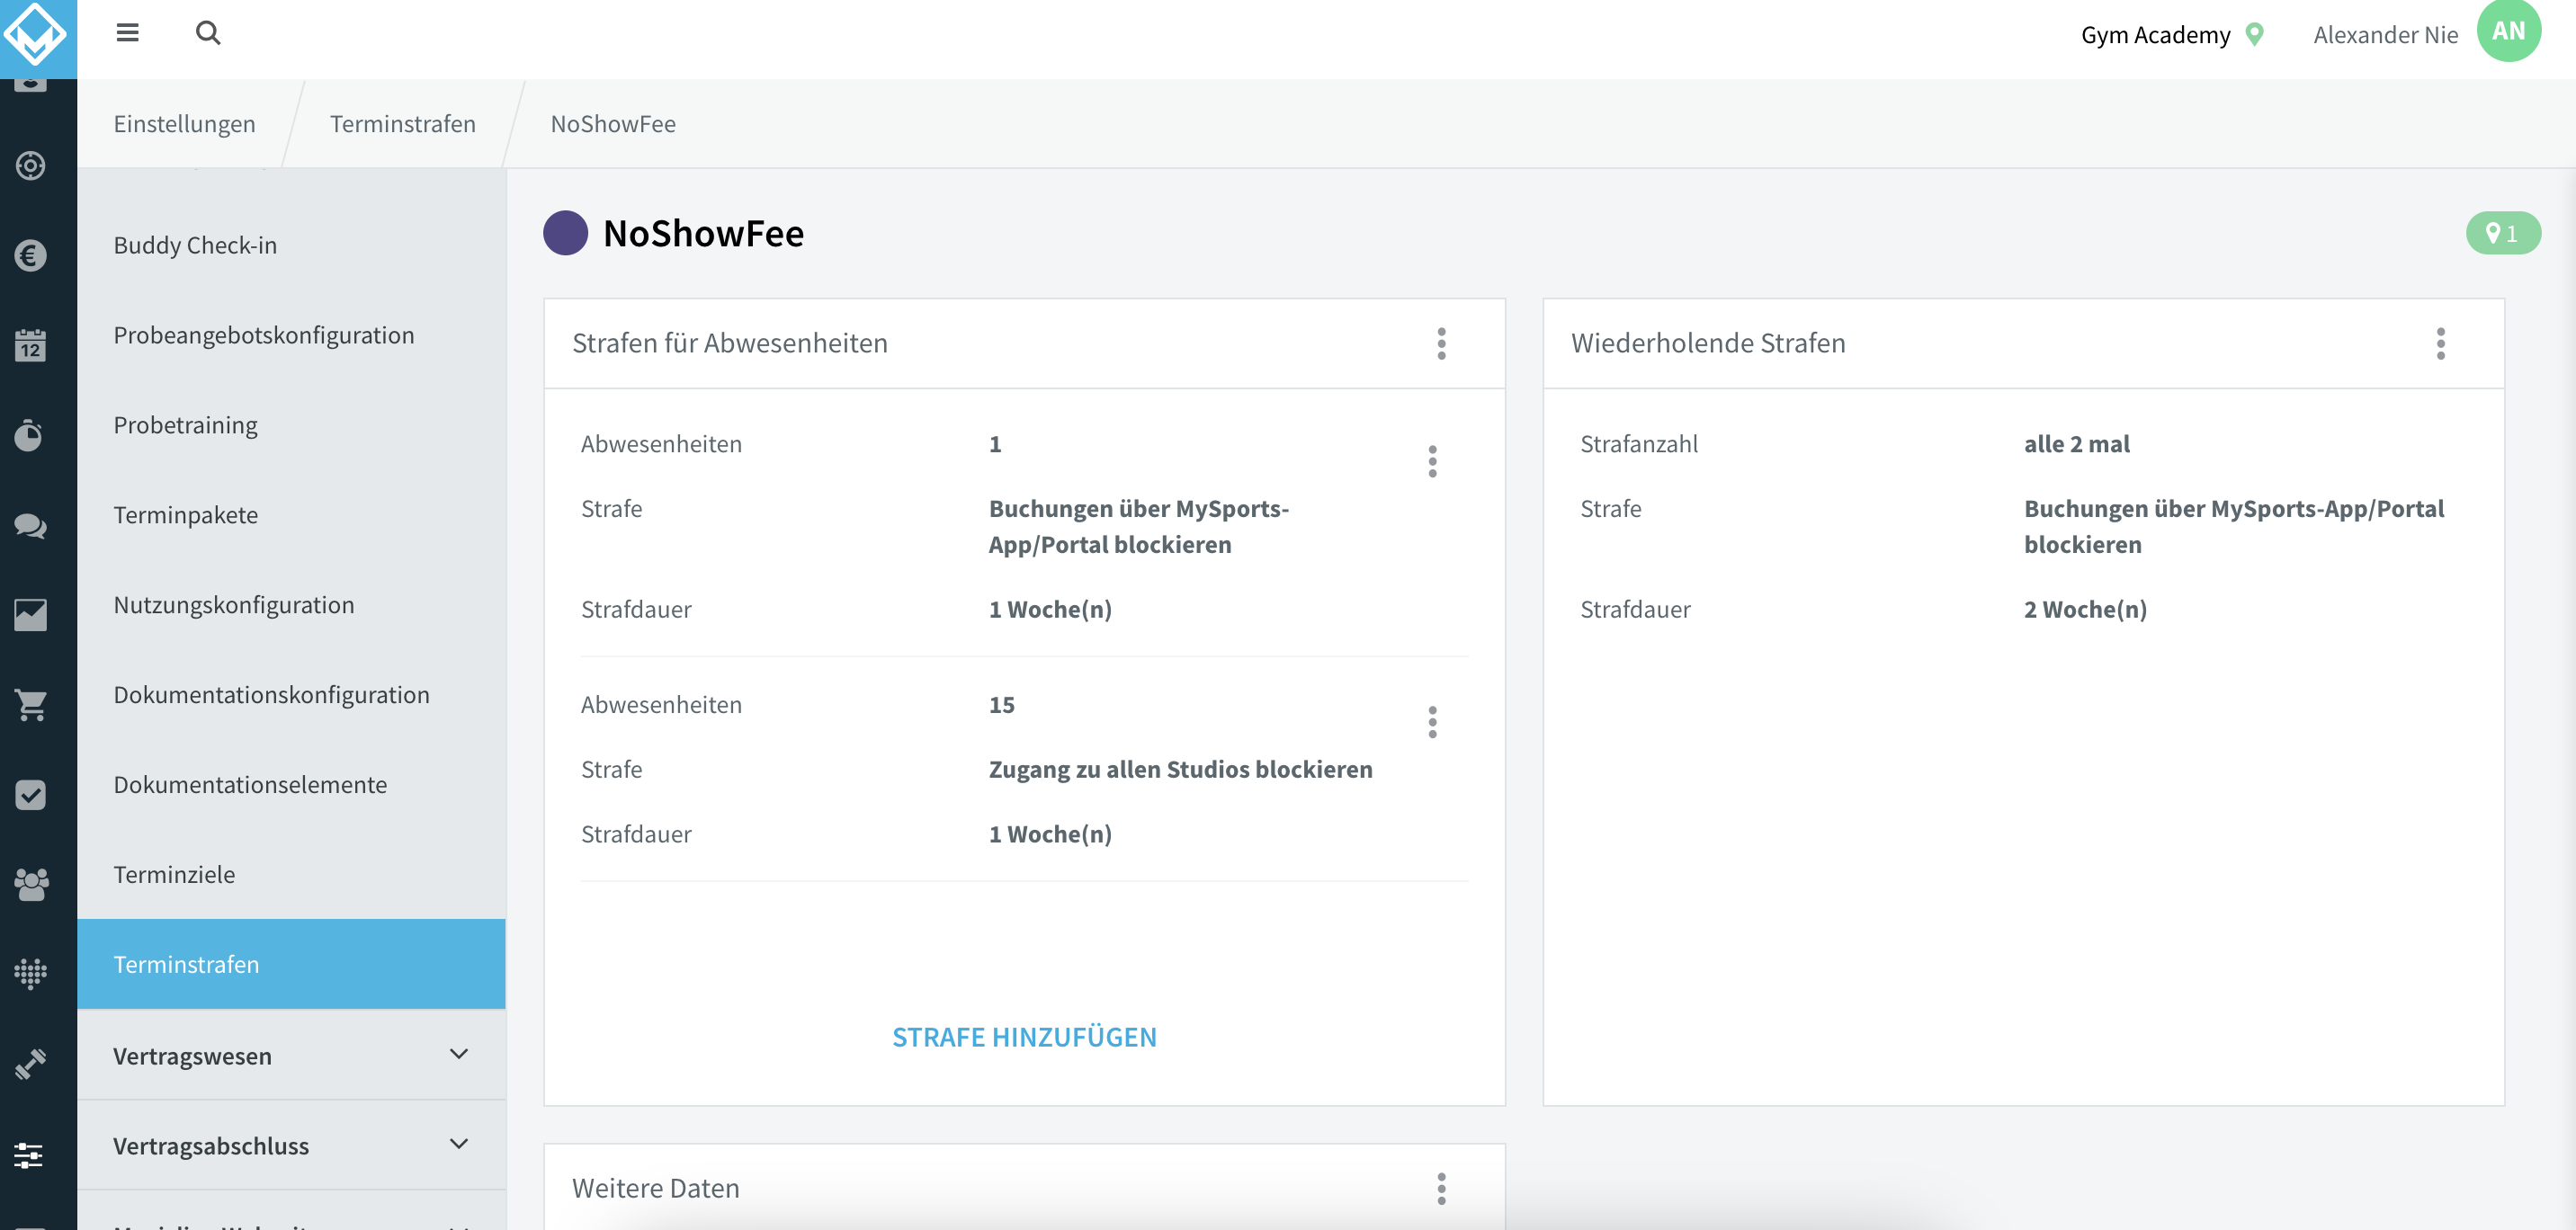
Task: Open the euro finance icon in sidebar
Action: pyautogui.click(x=31, y=256)
